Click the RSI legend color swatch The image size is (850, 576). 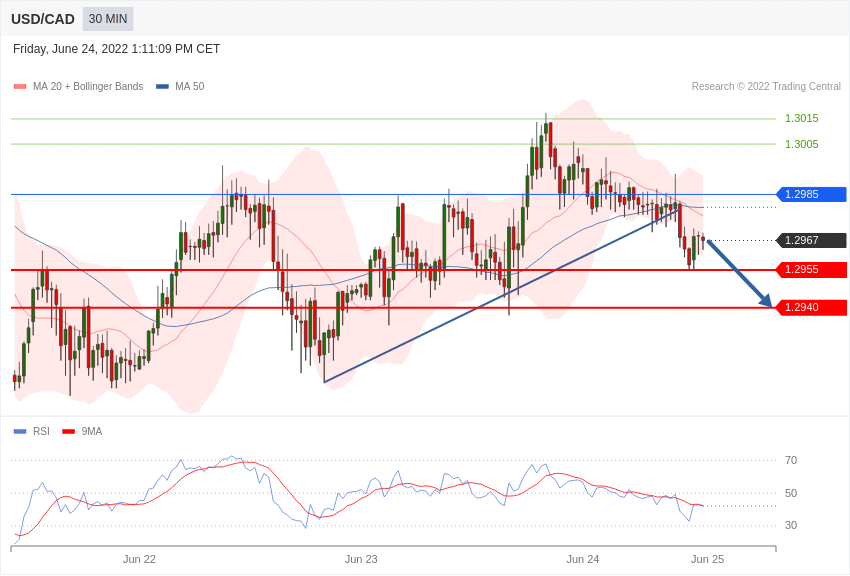coord(20,431)
